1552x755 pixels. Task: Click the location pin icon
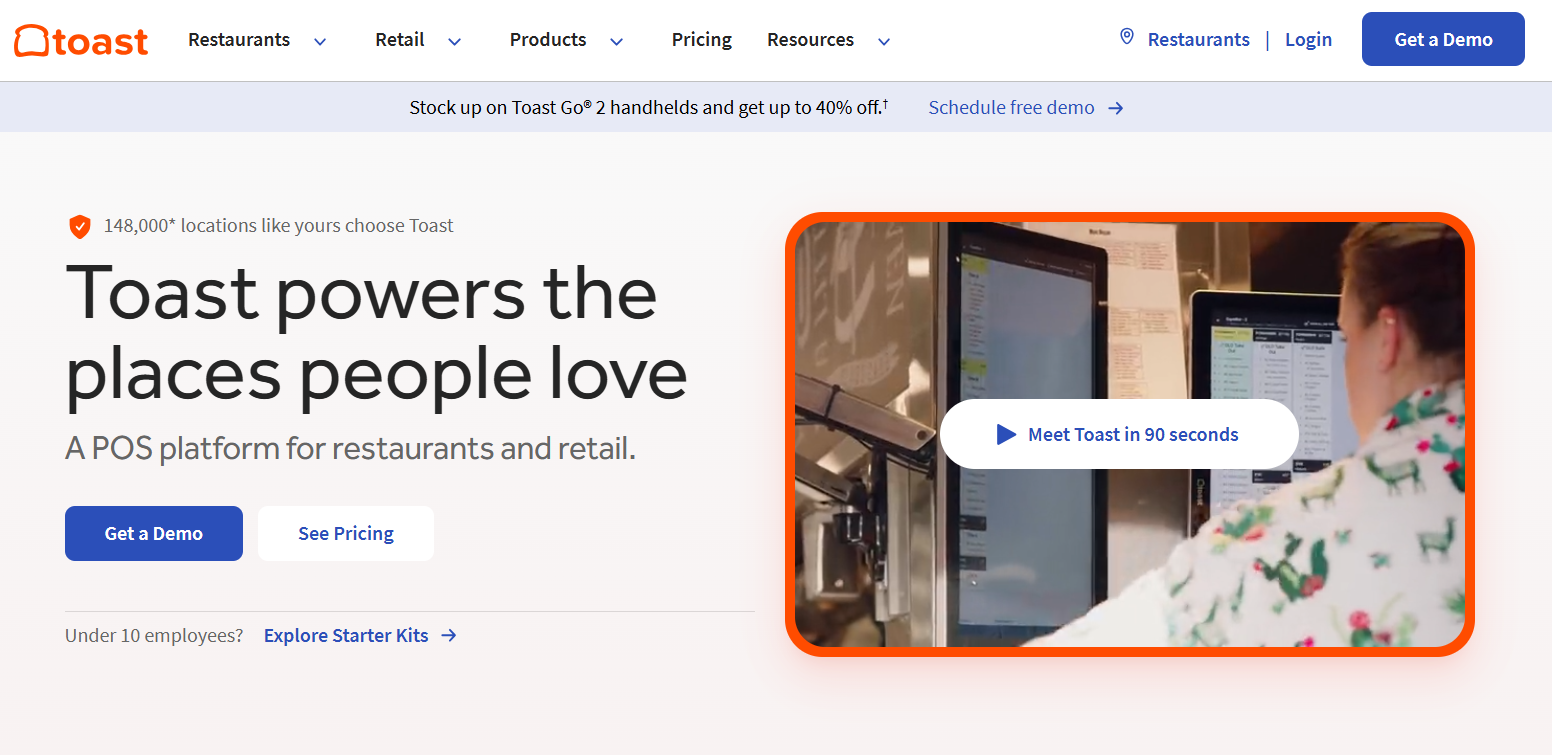1127,38
